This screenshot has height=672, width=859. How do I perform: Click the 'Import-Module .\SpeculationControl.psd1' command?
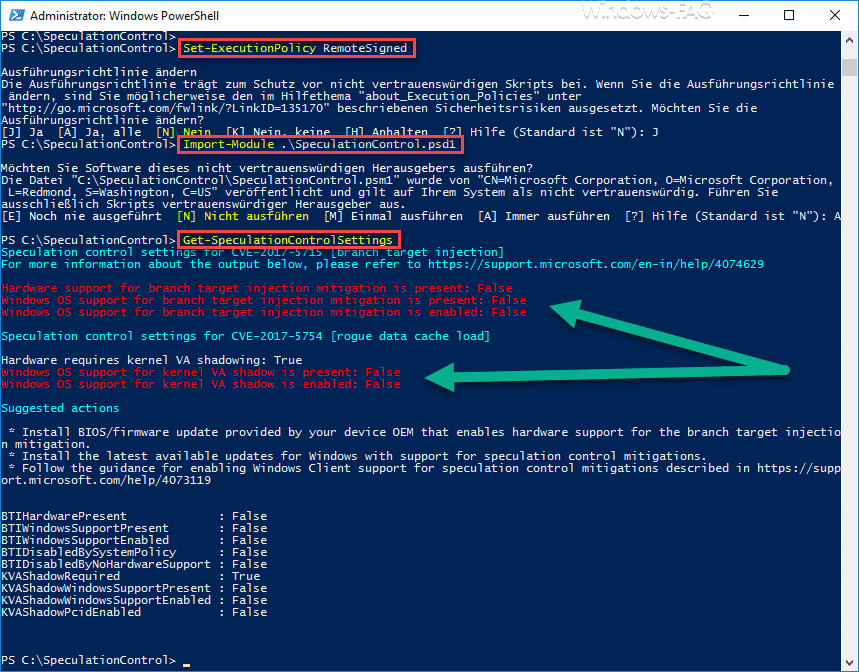point(319,145)
